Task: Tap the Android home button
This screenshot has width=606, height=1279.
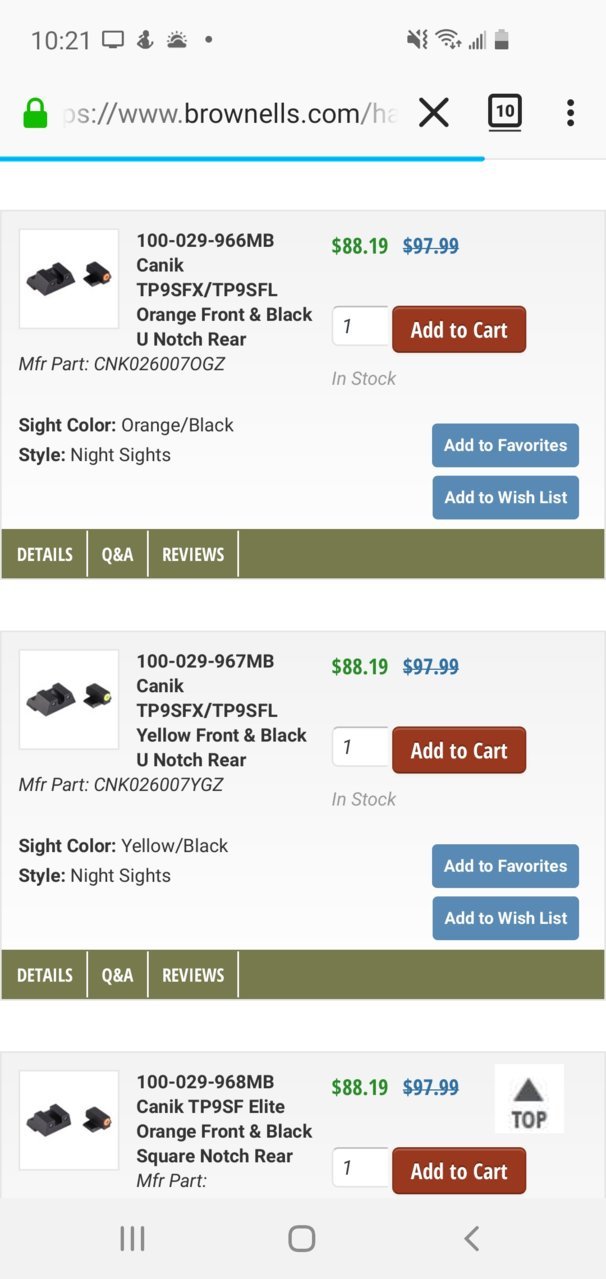Action: 302,1239
